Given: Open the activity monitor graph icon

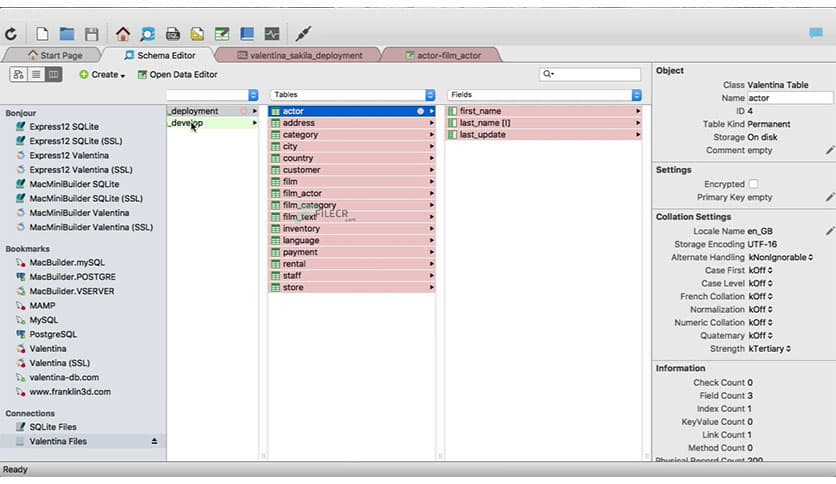Looking at the screenshot, I should click(272, 34).
